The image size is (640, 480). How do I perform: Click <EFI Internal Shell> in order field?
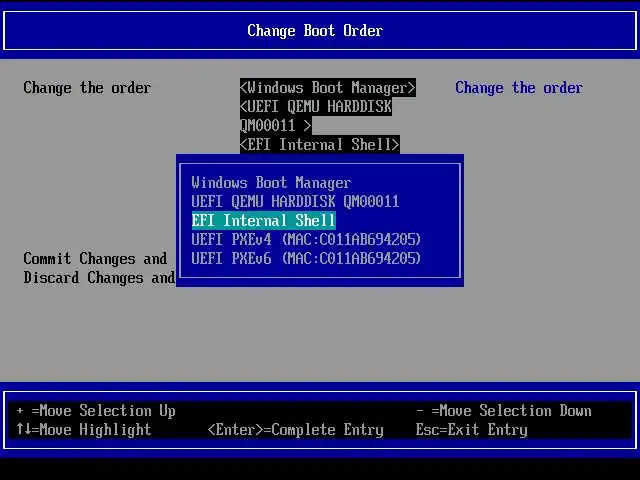[320, 144]
